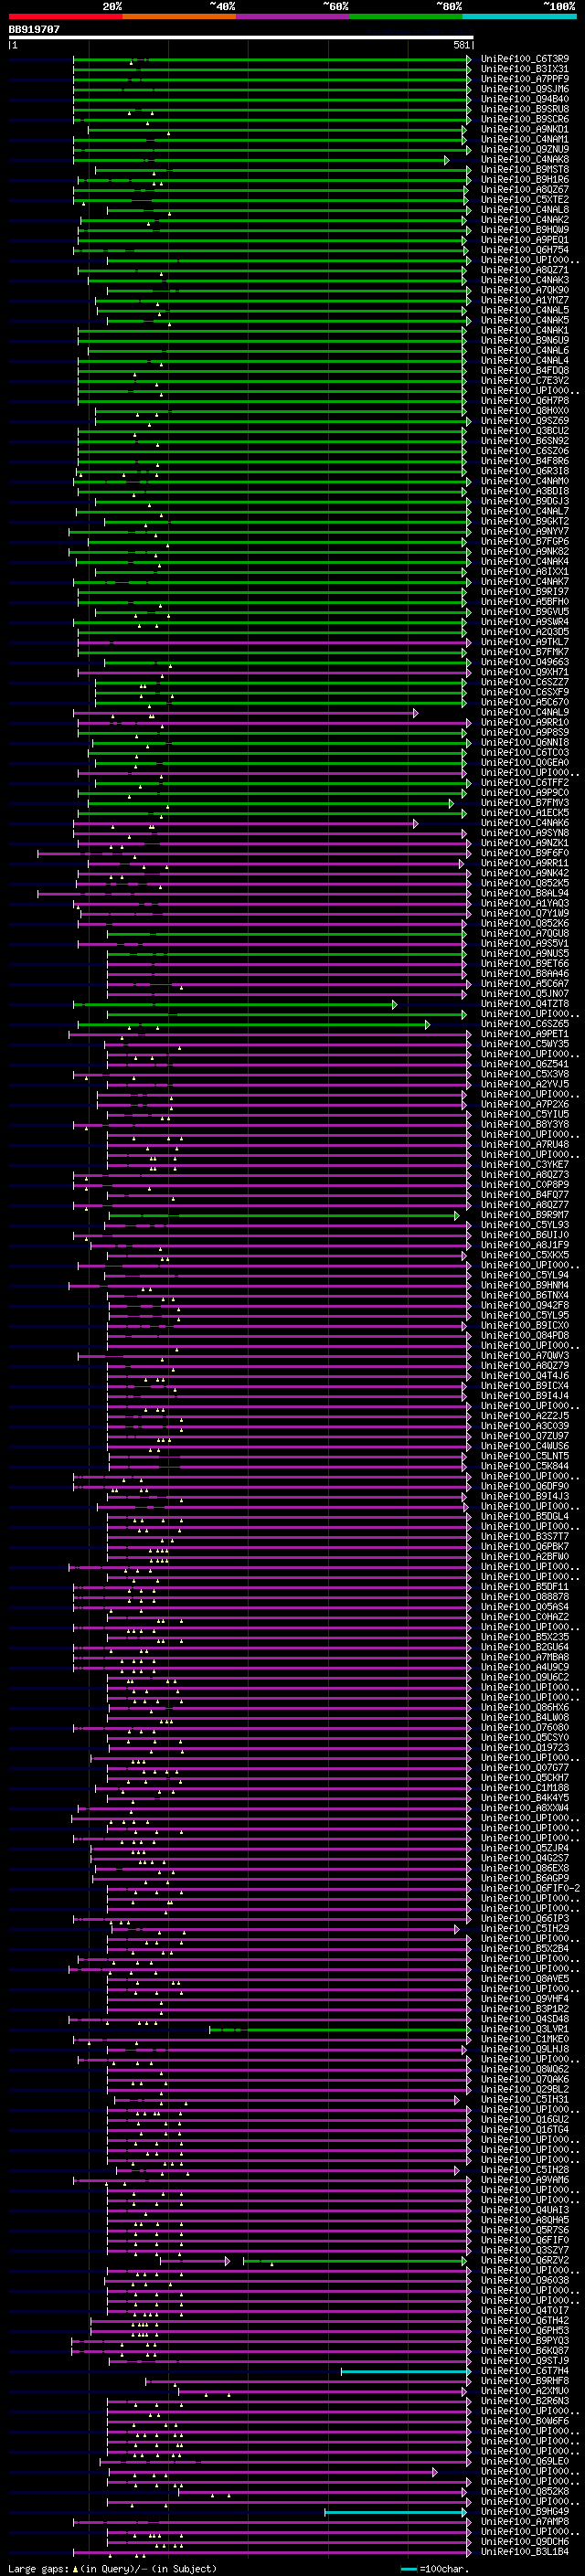Select the UniRef100_C4NAK8 label
The height and width of the screenshot is (2576, 585).
pos(525,160)
